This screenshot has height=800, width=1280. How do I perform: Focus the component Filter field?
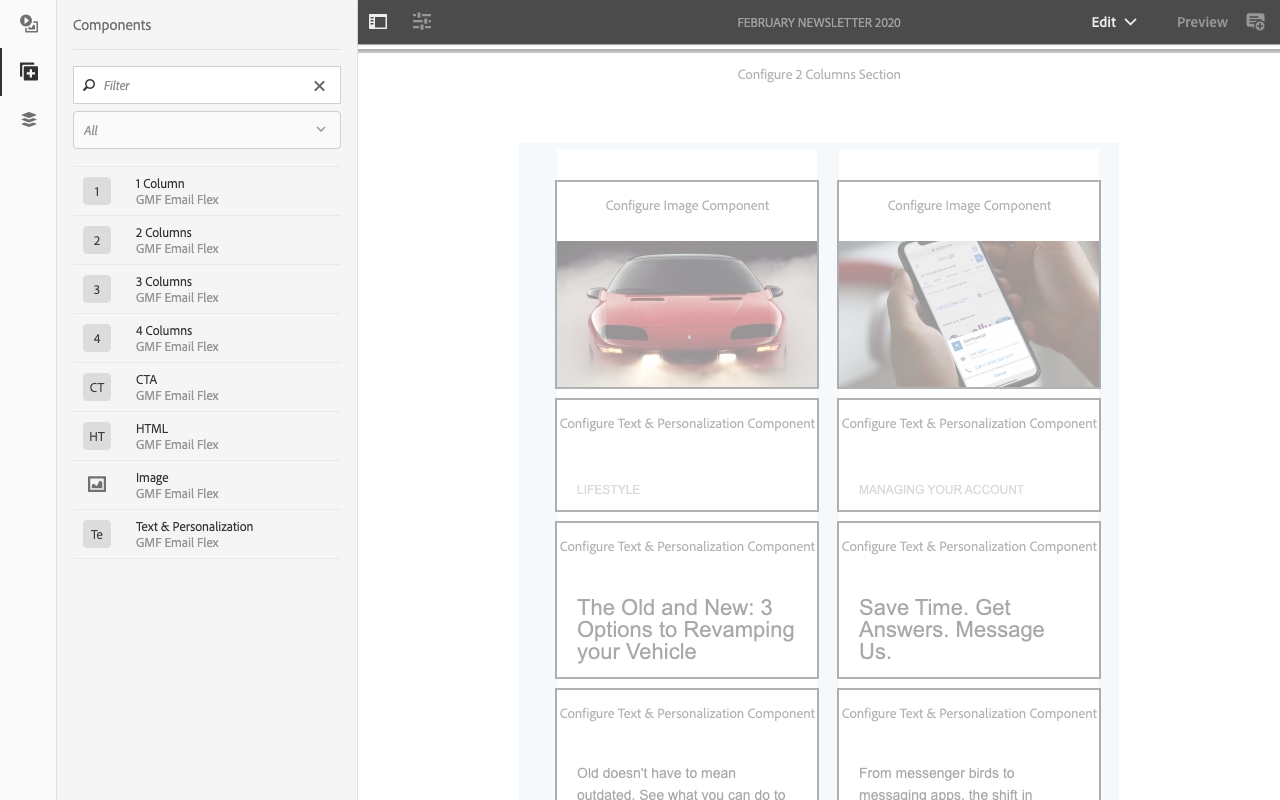(207, 85)
